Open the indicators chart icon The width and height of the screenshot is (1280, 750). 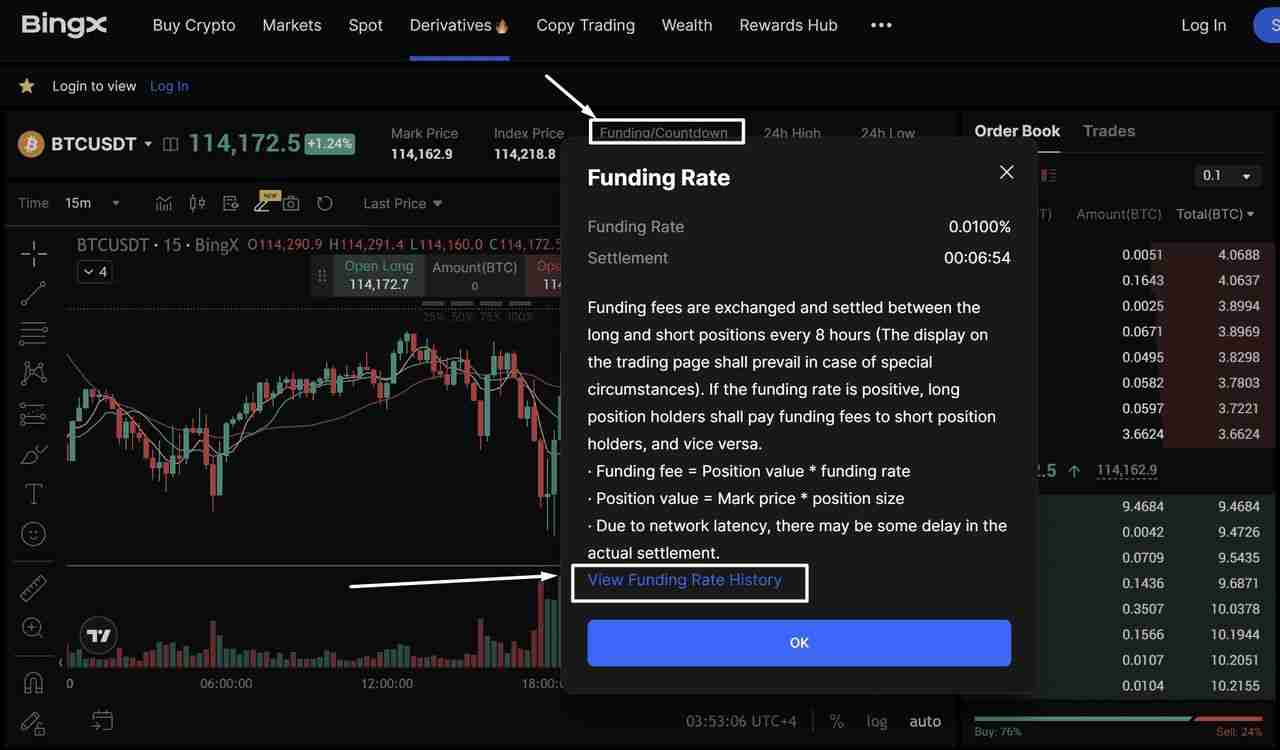pos(164,203)
